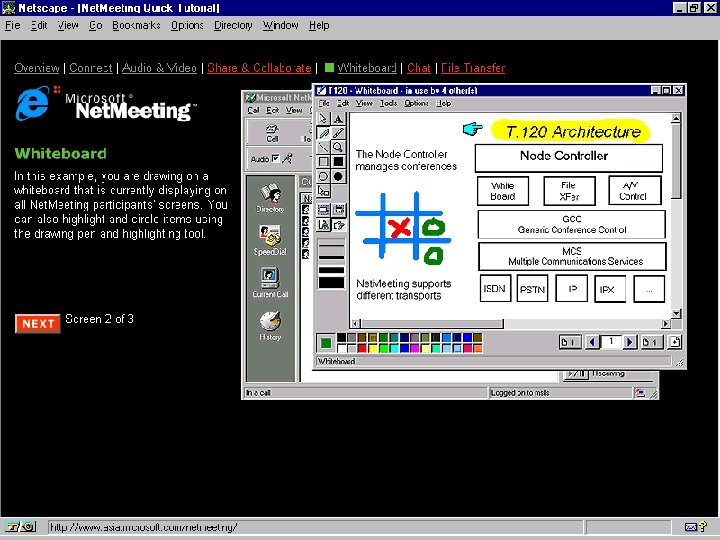Pick the orange color swatch

pyautogui.click(x=478, y=348)
